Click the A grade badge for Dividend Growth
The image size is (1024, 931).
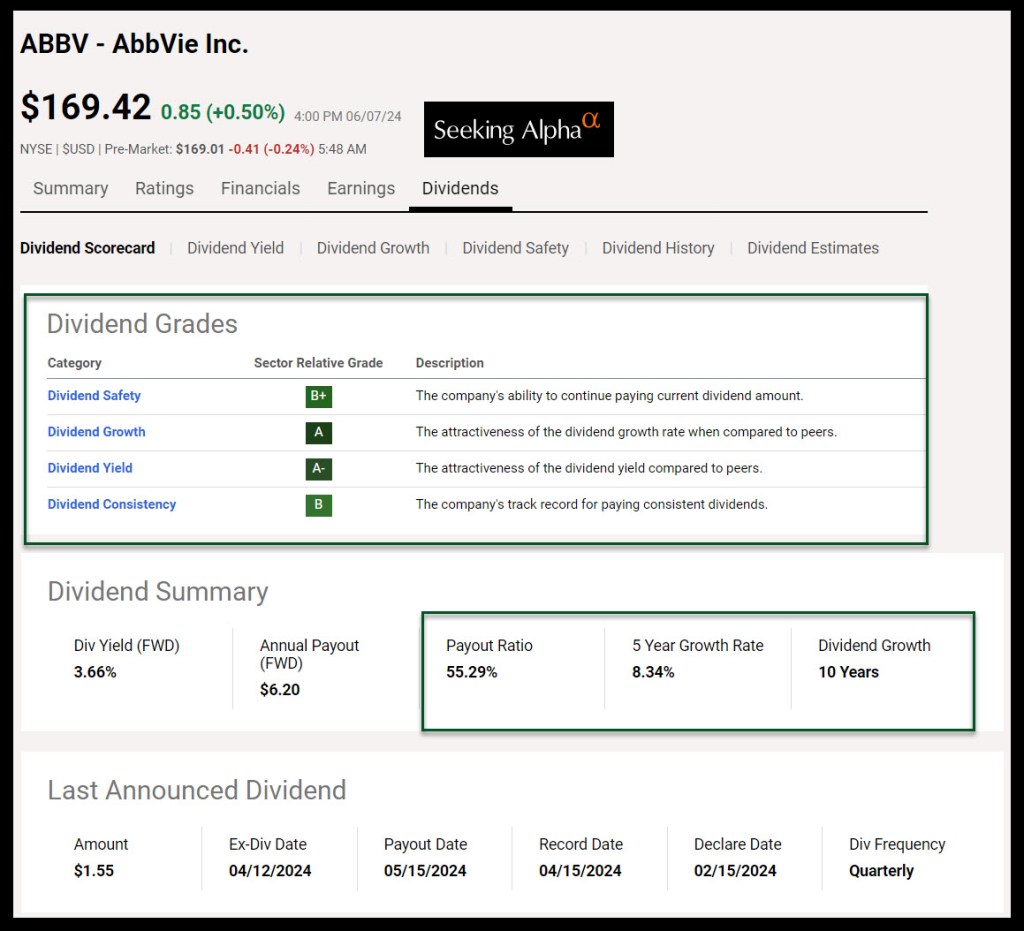click(318, 432)
